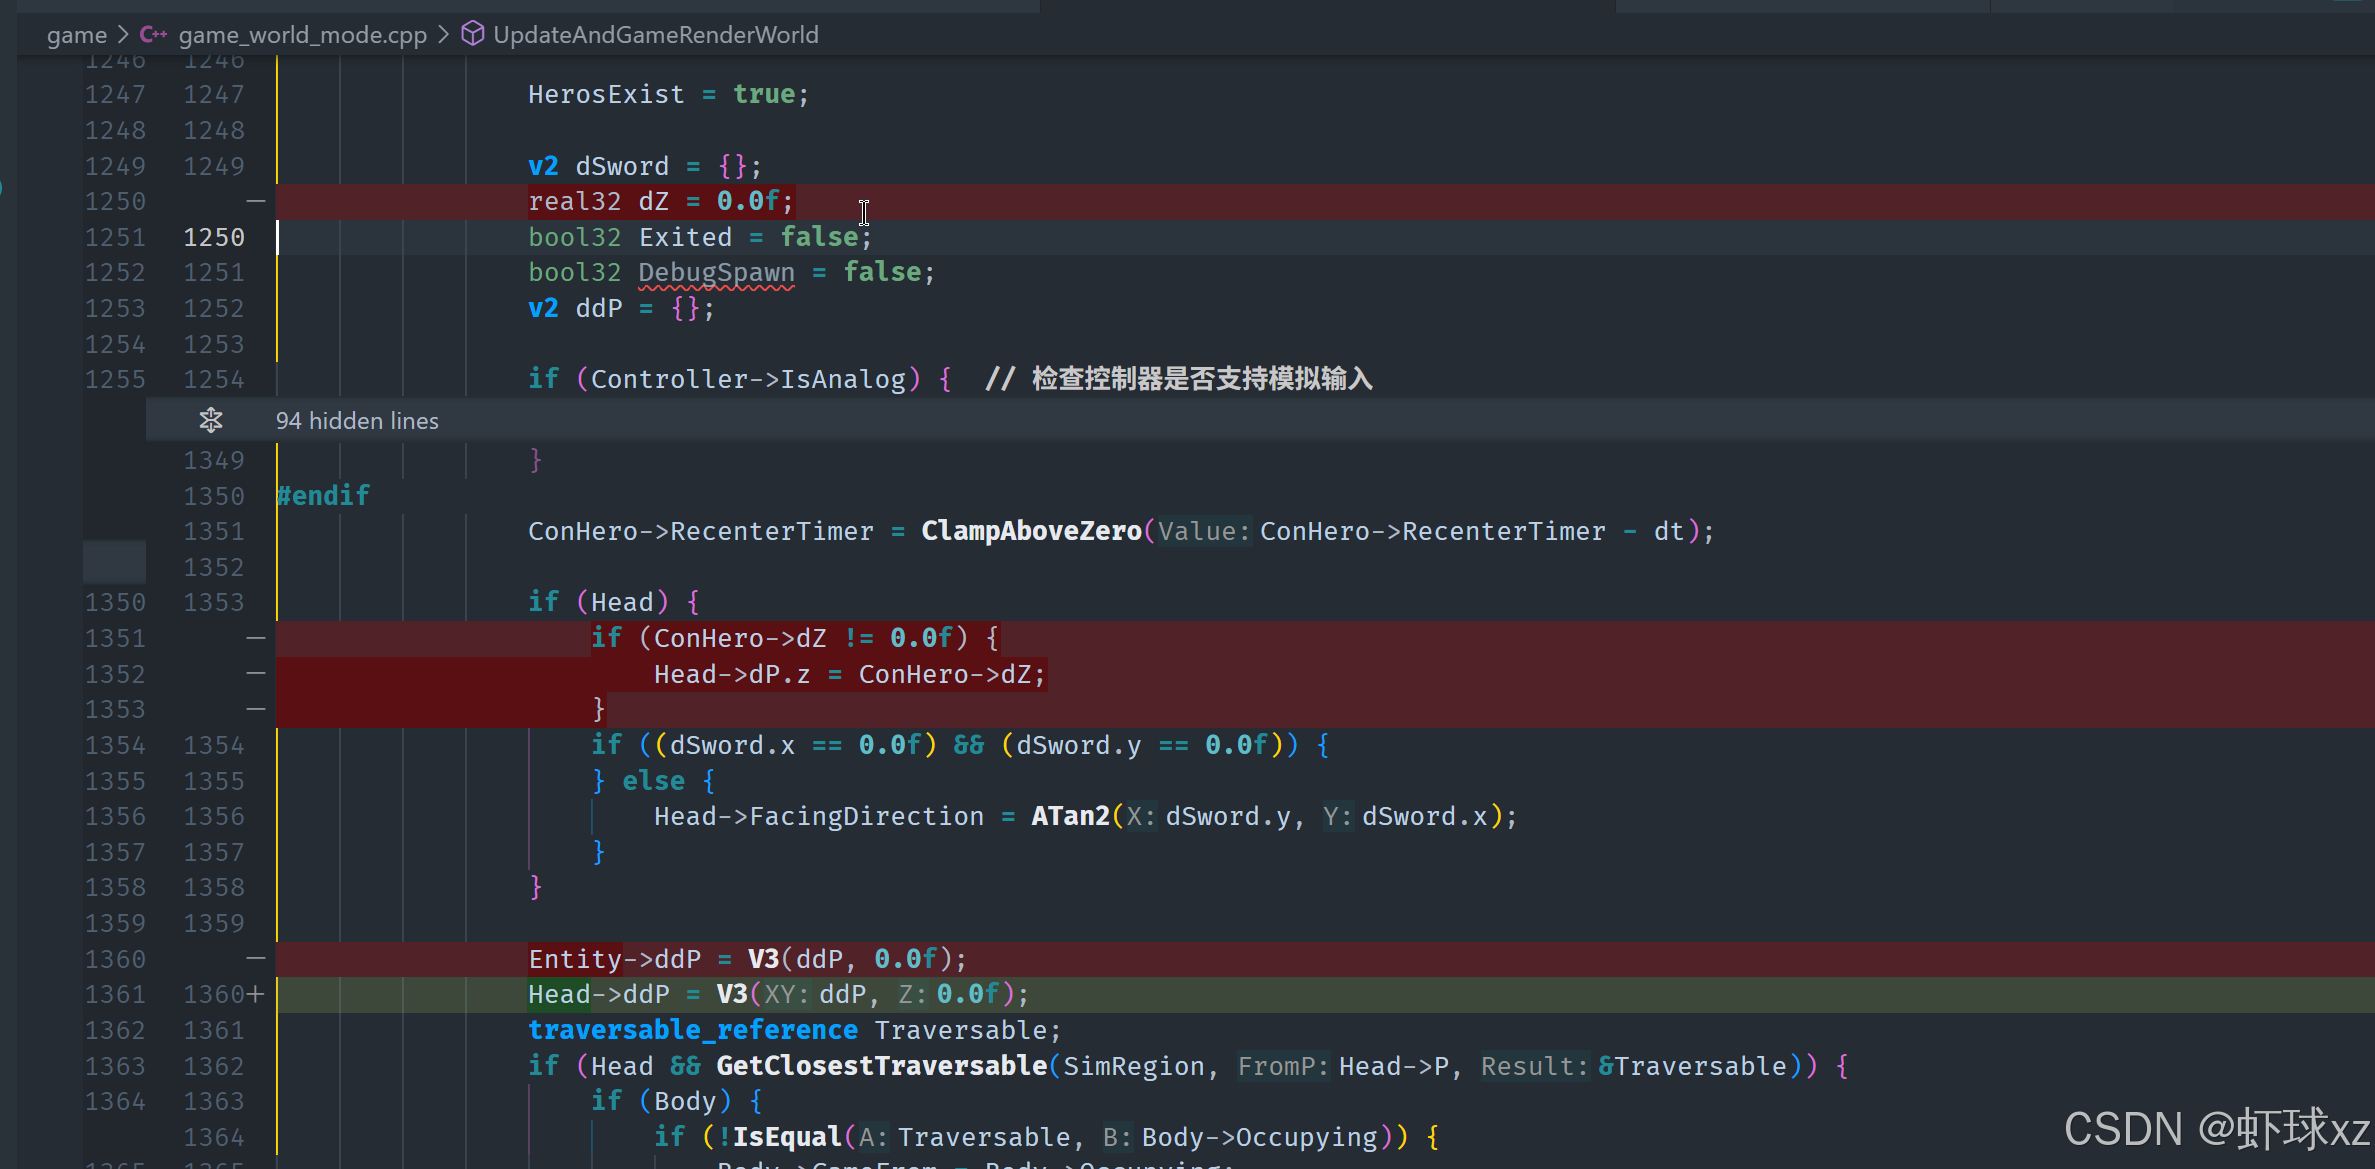Image resolution: width=2375 pixels, height=1169 pixels.
Task: Click chevron after game_world_mode.cpp breadcrumb
Action: pyautogui.click(x=443, y=35)
